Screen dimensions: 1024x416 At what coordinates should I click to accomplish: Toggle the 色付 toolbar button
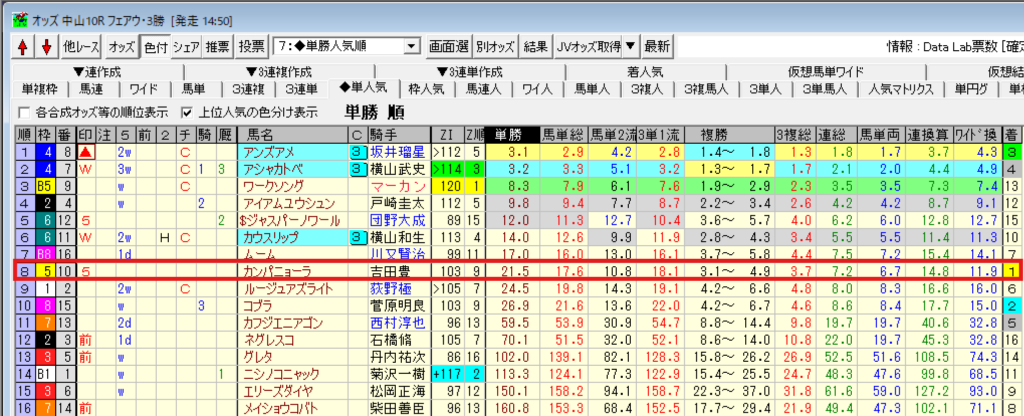click(155, 46)
